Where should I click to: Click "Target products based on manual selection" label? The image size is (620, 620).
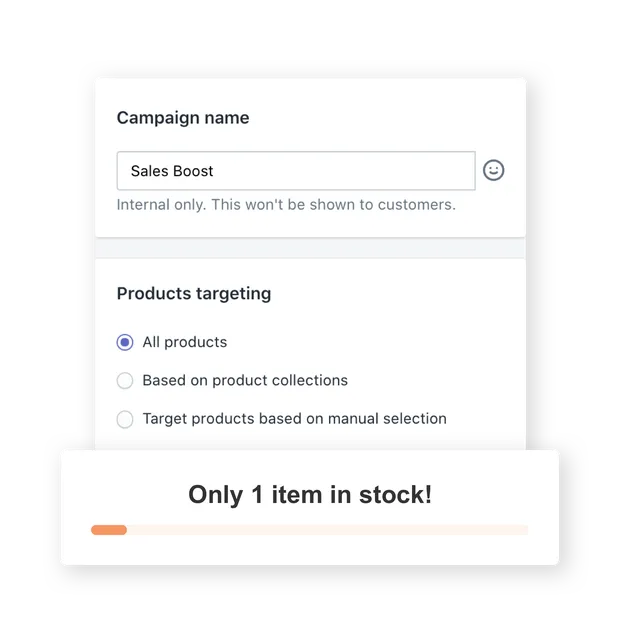coord(295,419)
